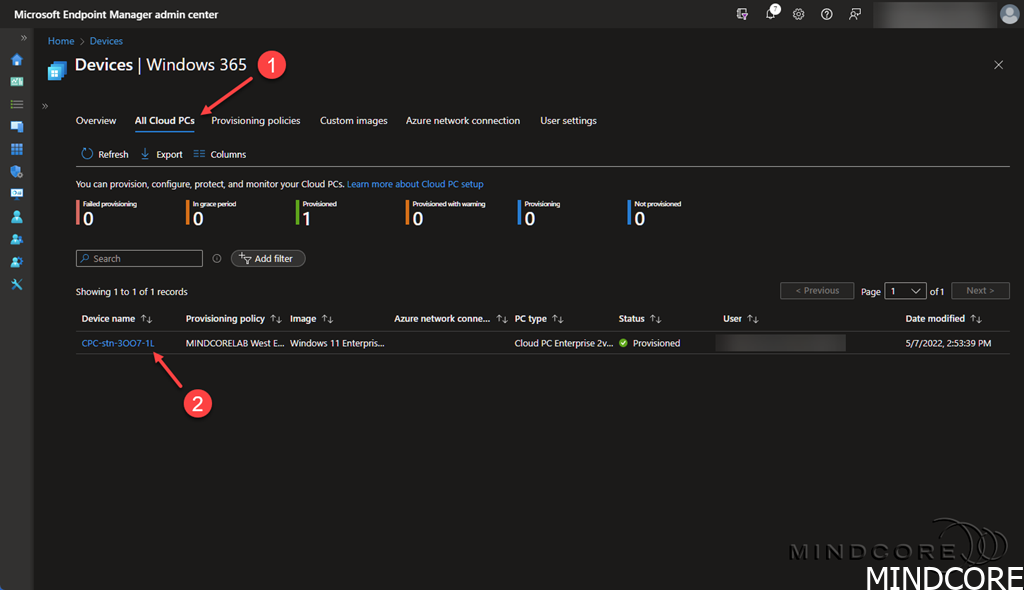Click into the Search field
The height and width of the screenshot is (590, 1024).
coord(145,258)
